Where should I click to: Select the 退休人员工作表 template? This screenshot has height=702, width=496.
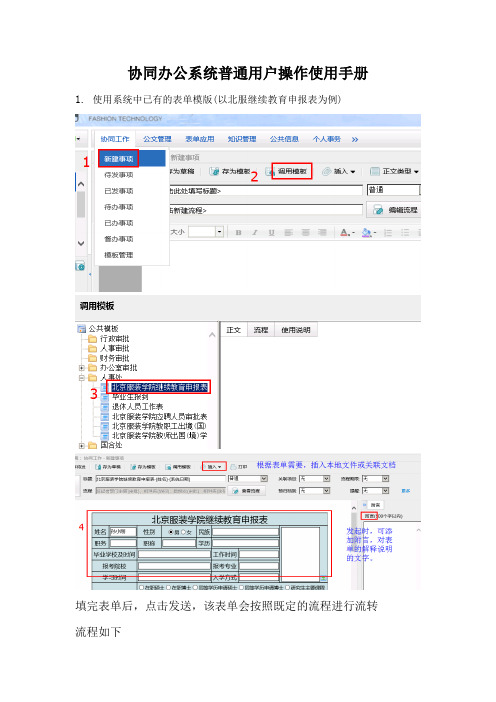coord(137,407)
